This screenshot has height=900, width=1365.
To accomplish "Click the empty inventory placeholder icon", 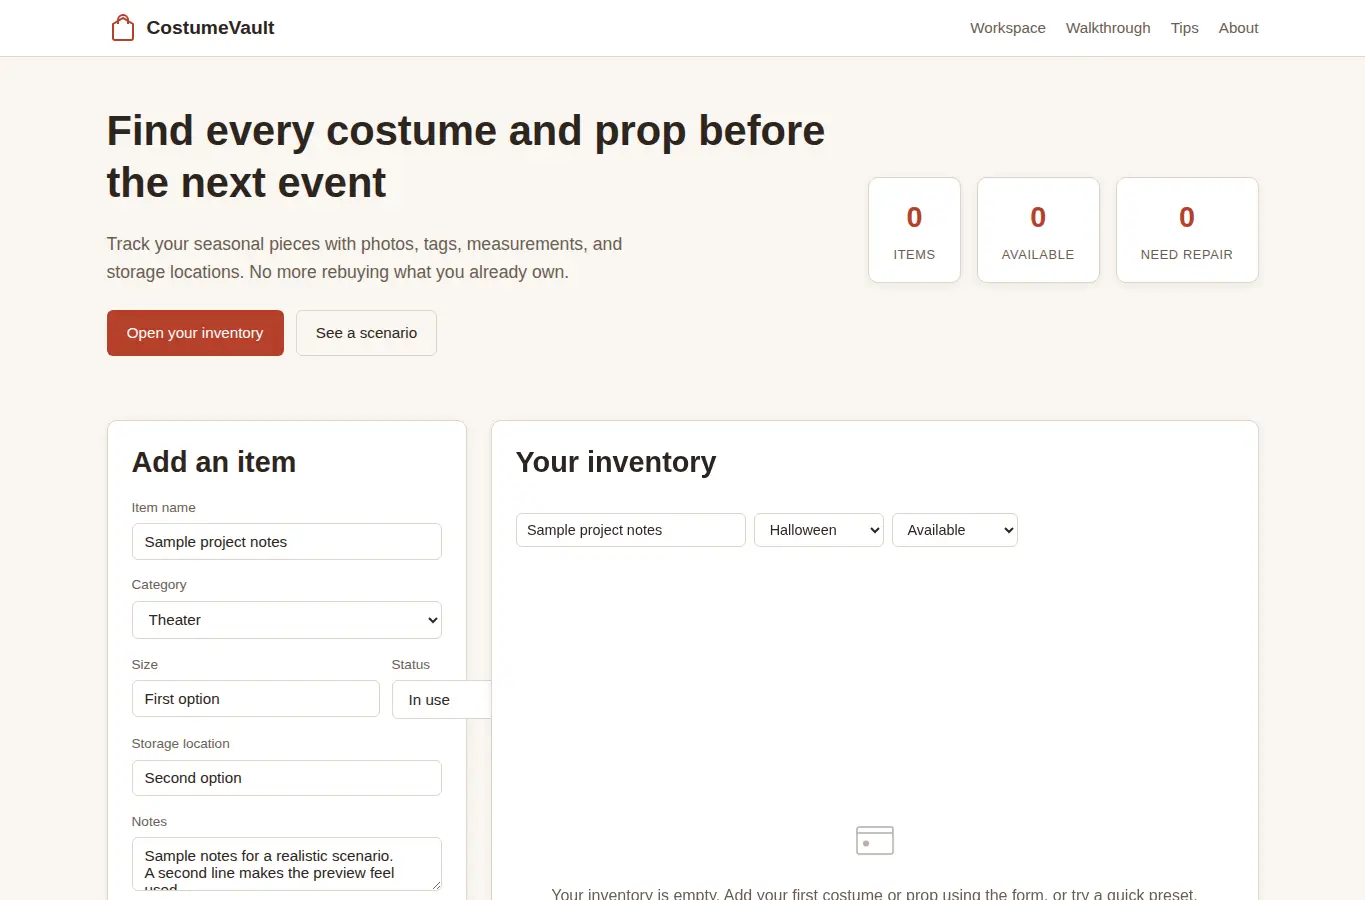I will tap(875, 840).
